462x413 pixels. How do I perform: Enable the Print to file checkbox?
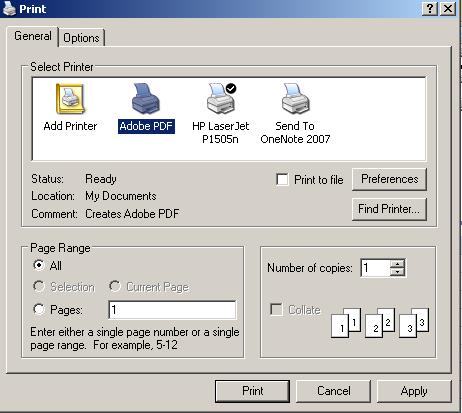coord(282,179)
